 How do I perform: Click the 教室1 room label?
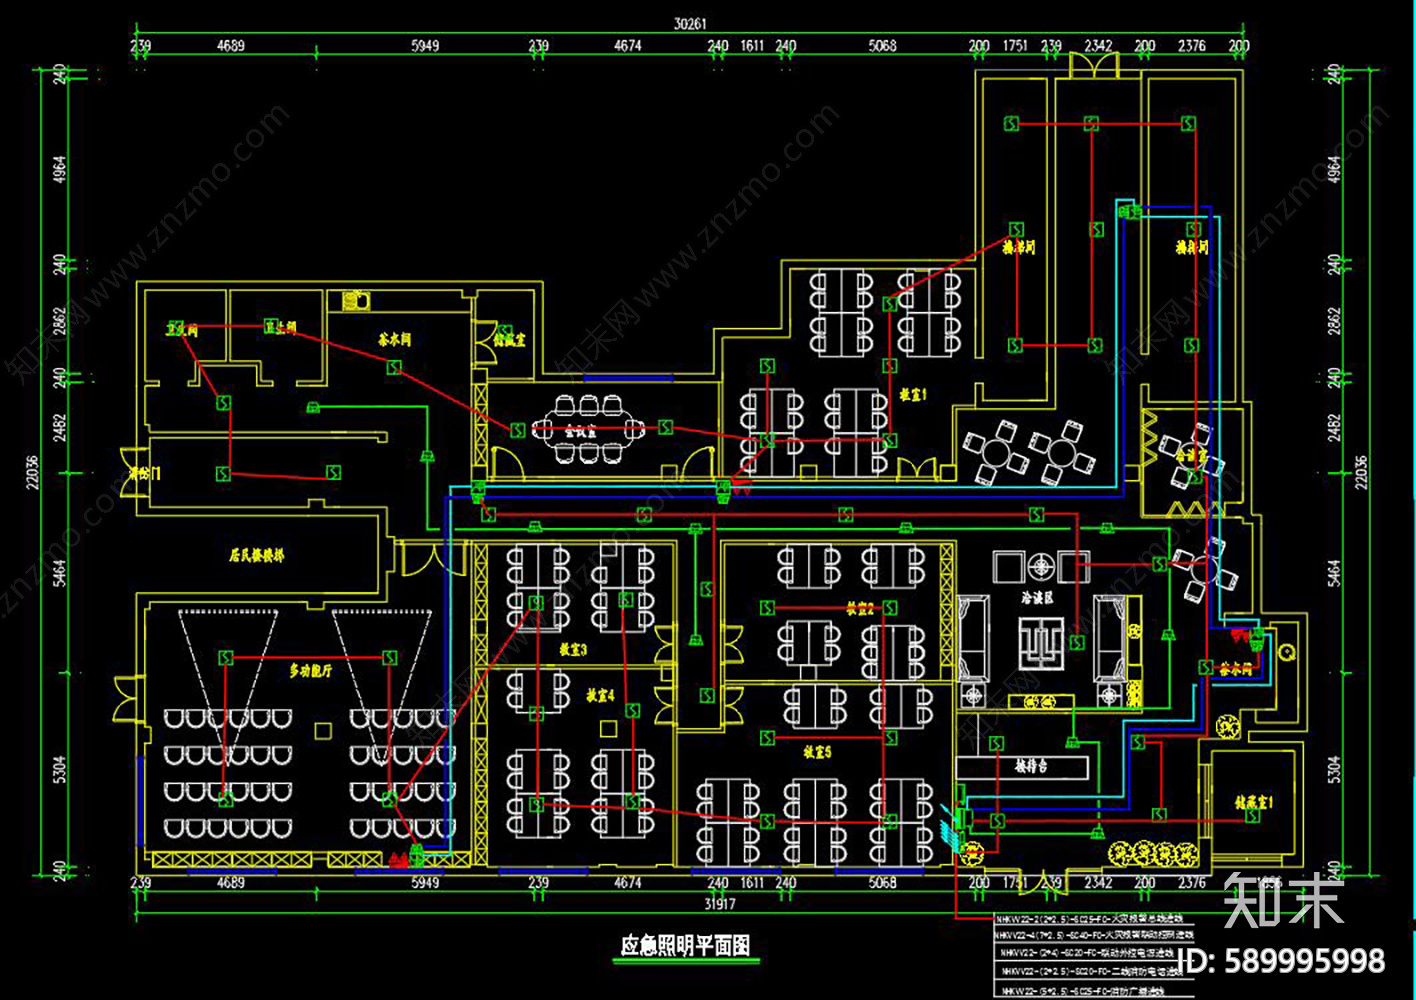[x=912, y=395]
